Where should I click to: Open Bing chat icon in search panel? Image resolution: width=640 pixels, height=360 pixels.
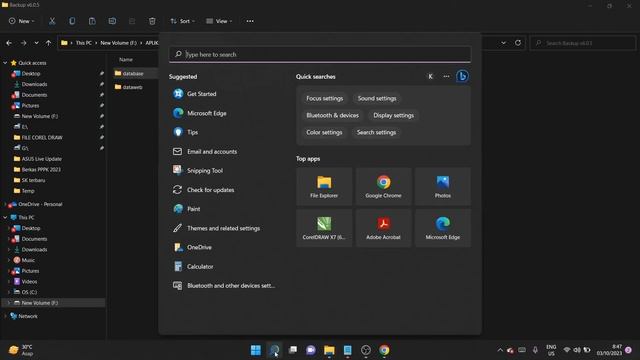[462, 76]
